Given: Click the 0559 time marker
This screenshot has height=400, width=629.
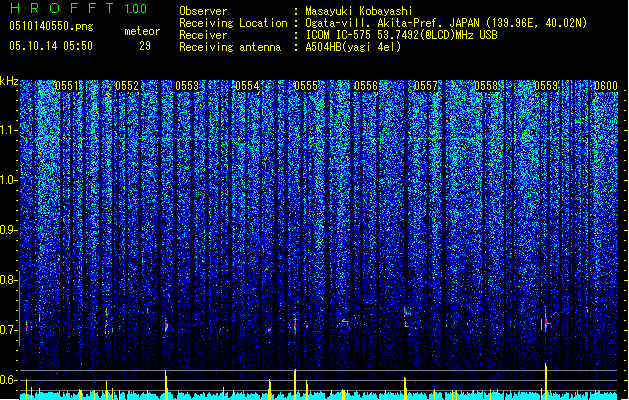Looking at the screenshot, I should coord(546,86).
